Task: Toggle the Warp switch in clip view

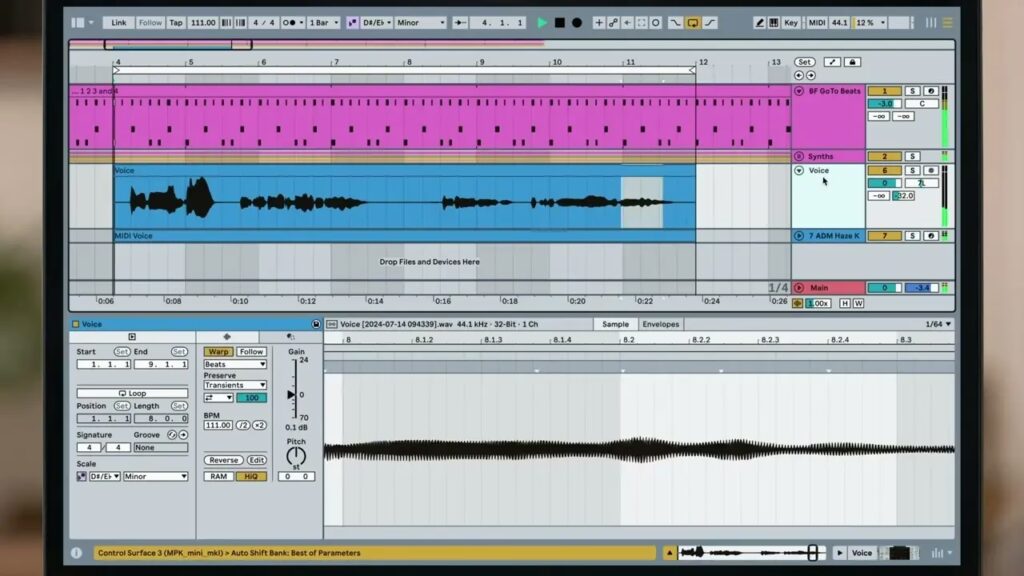Action: (x=217, y=352)
